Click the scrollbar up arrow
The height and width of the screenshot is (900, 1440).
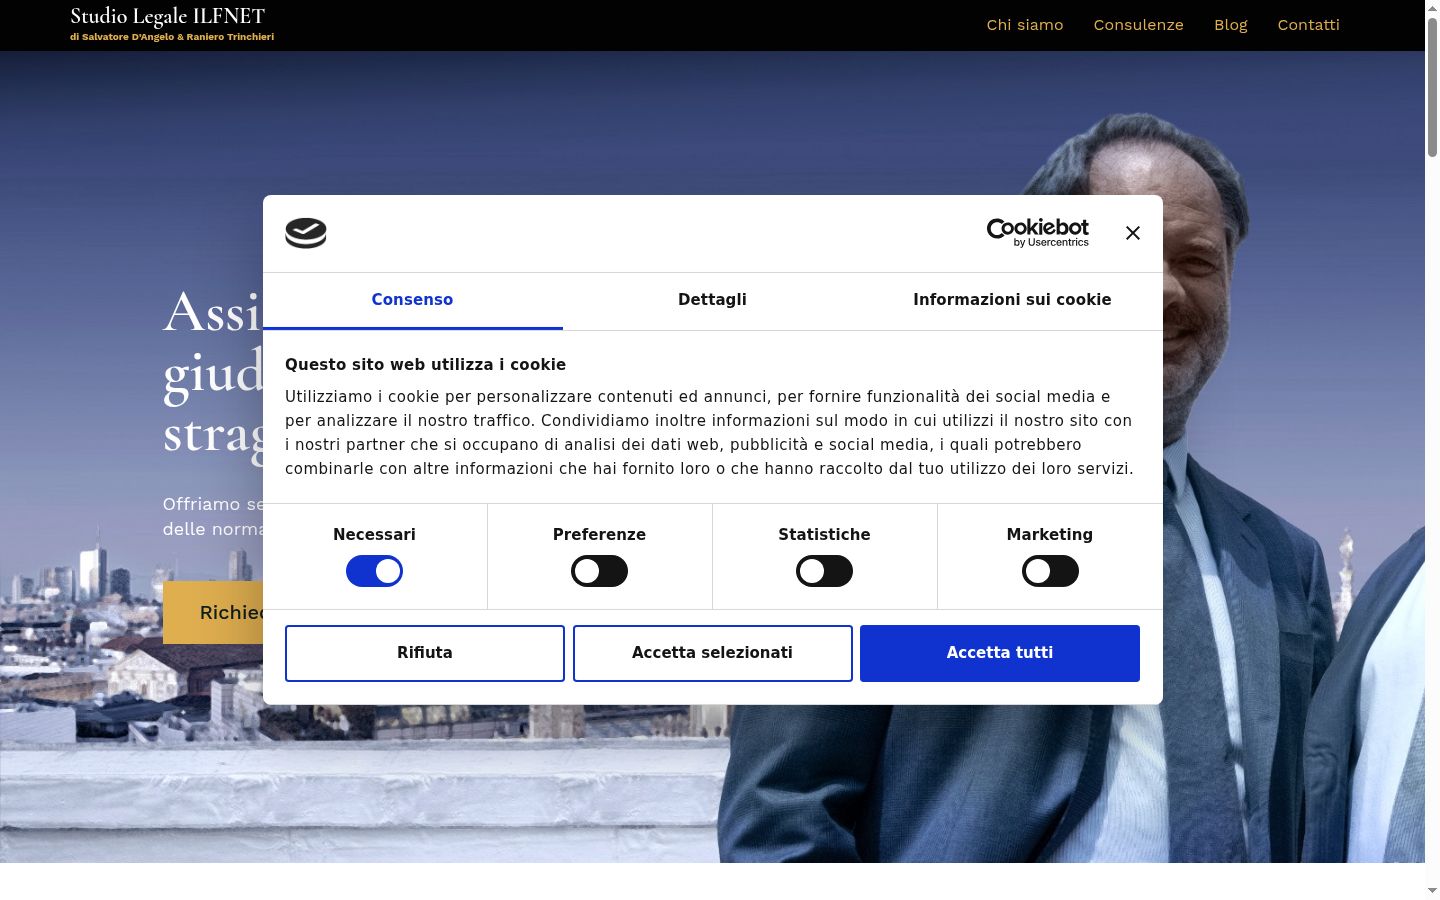[1432, 7]
